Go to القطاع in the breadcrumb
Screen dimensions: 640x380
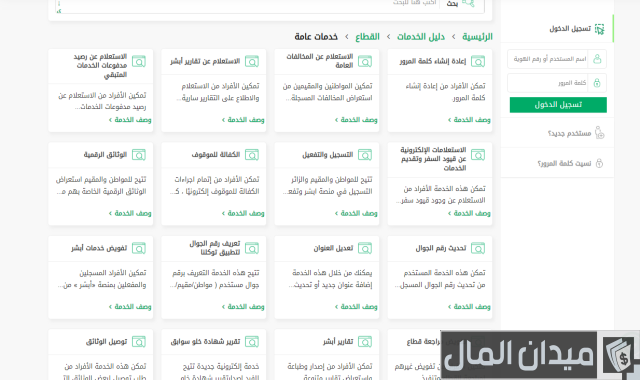pos(367,37)
